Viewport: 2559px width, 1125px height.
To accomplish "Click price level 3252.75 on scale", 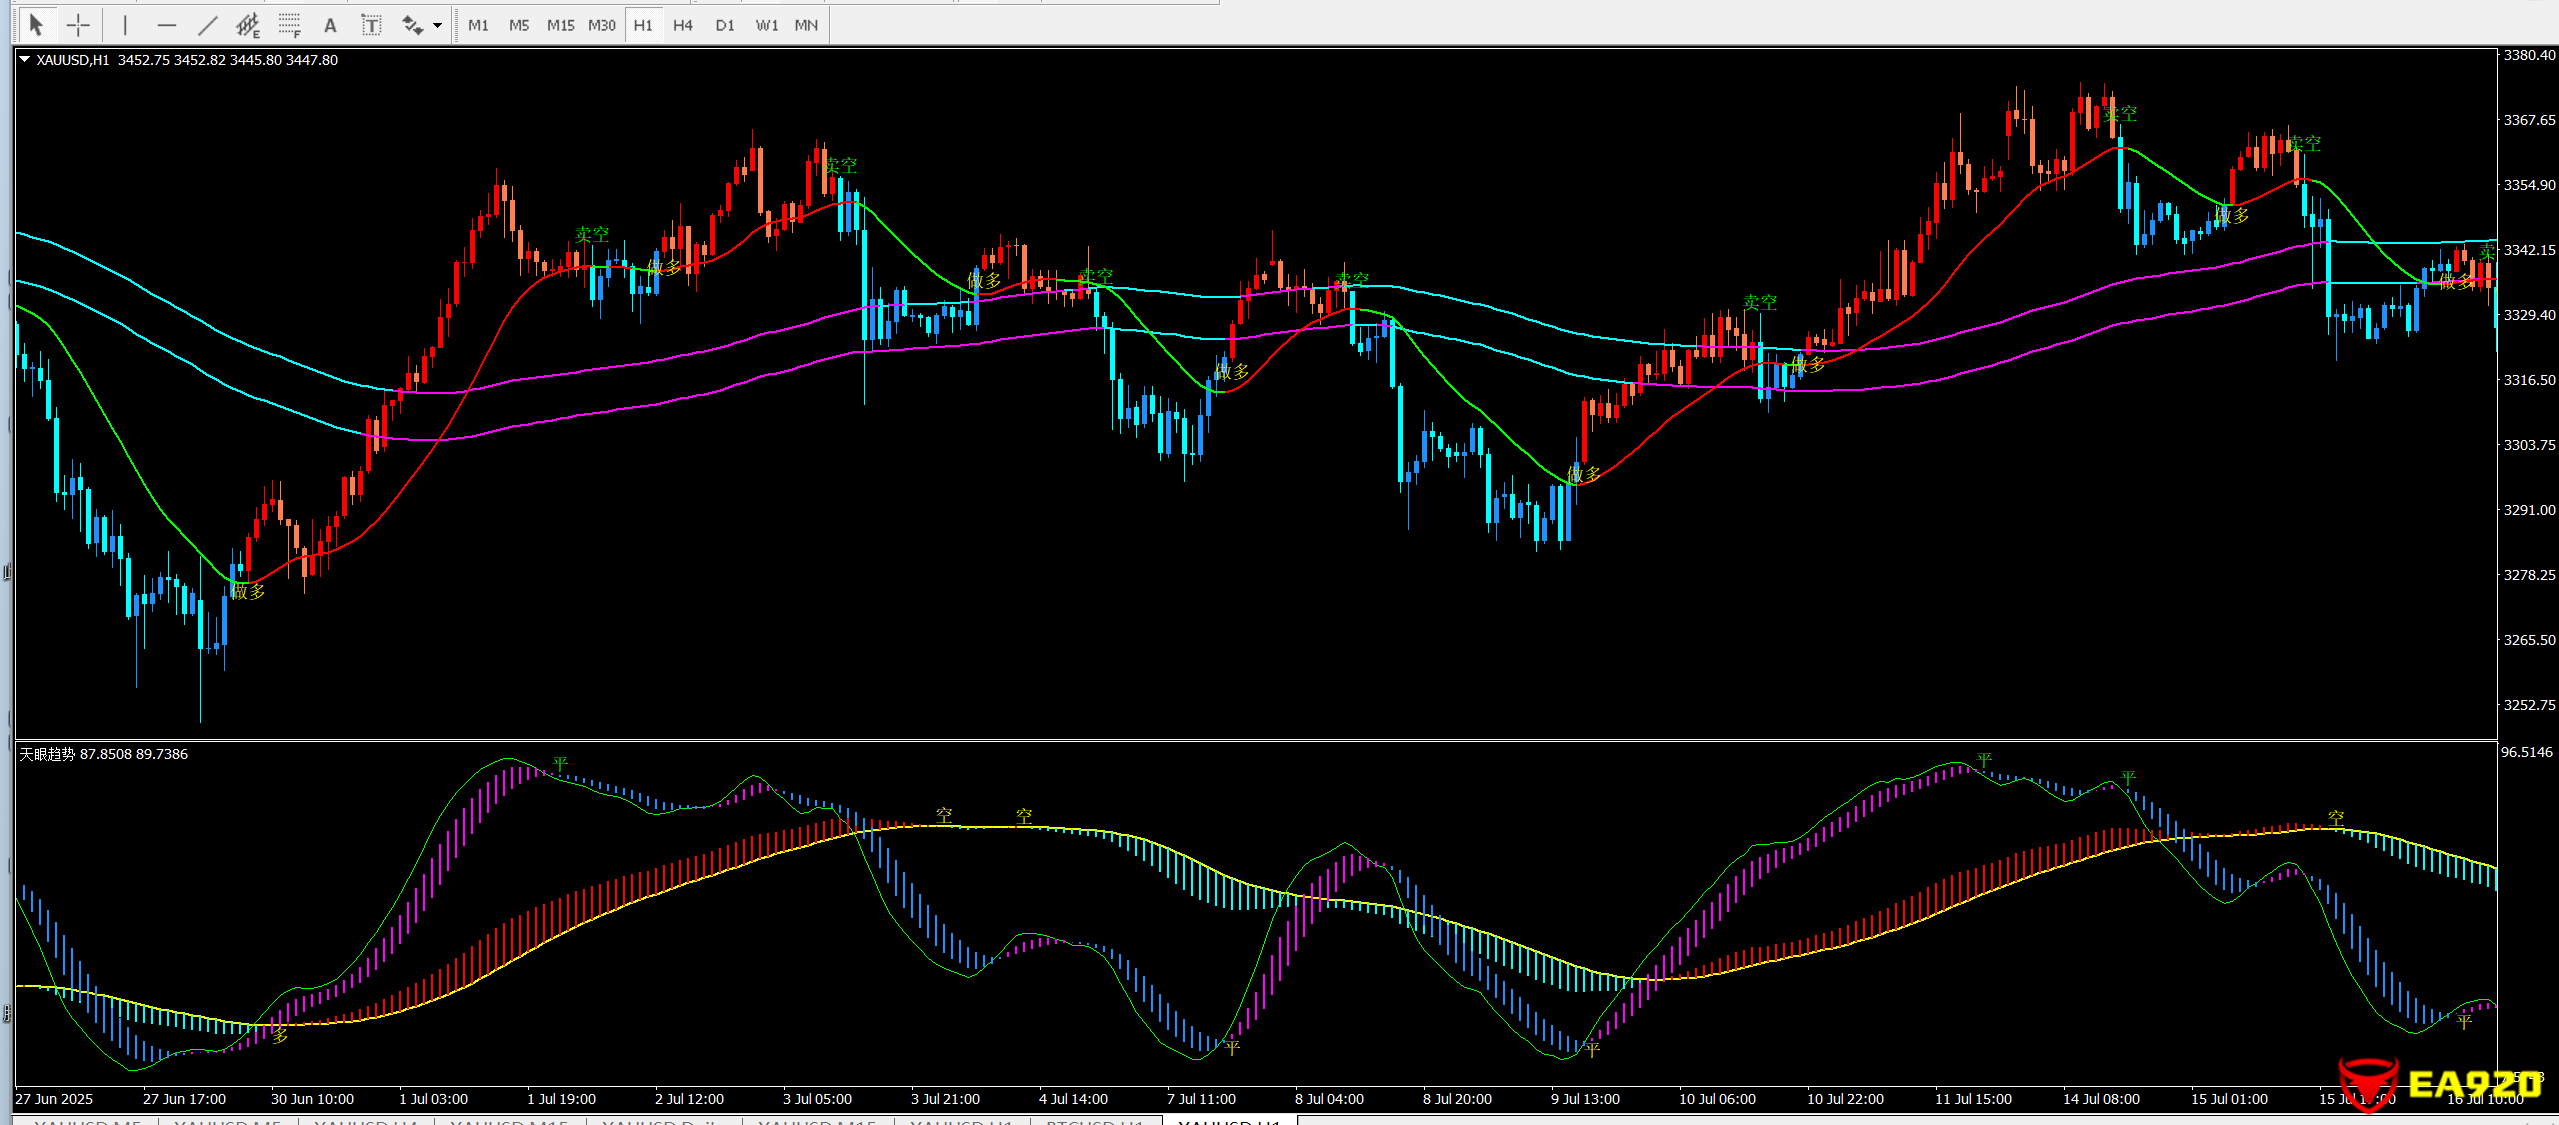I will (x=2529, y=705).
